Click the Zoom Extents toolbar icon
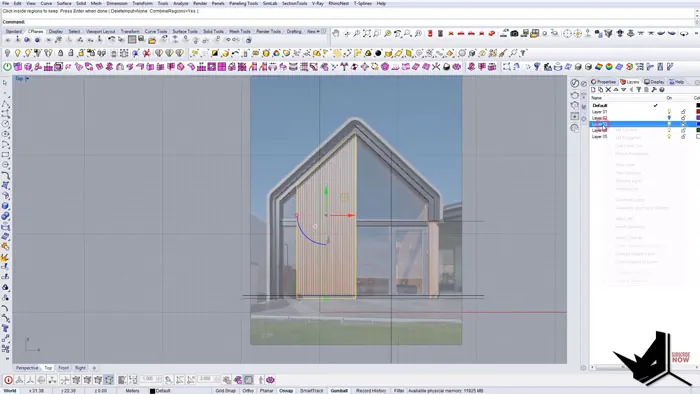 (367, 33)
